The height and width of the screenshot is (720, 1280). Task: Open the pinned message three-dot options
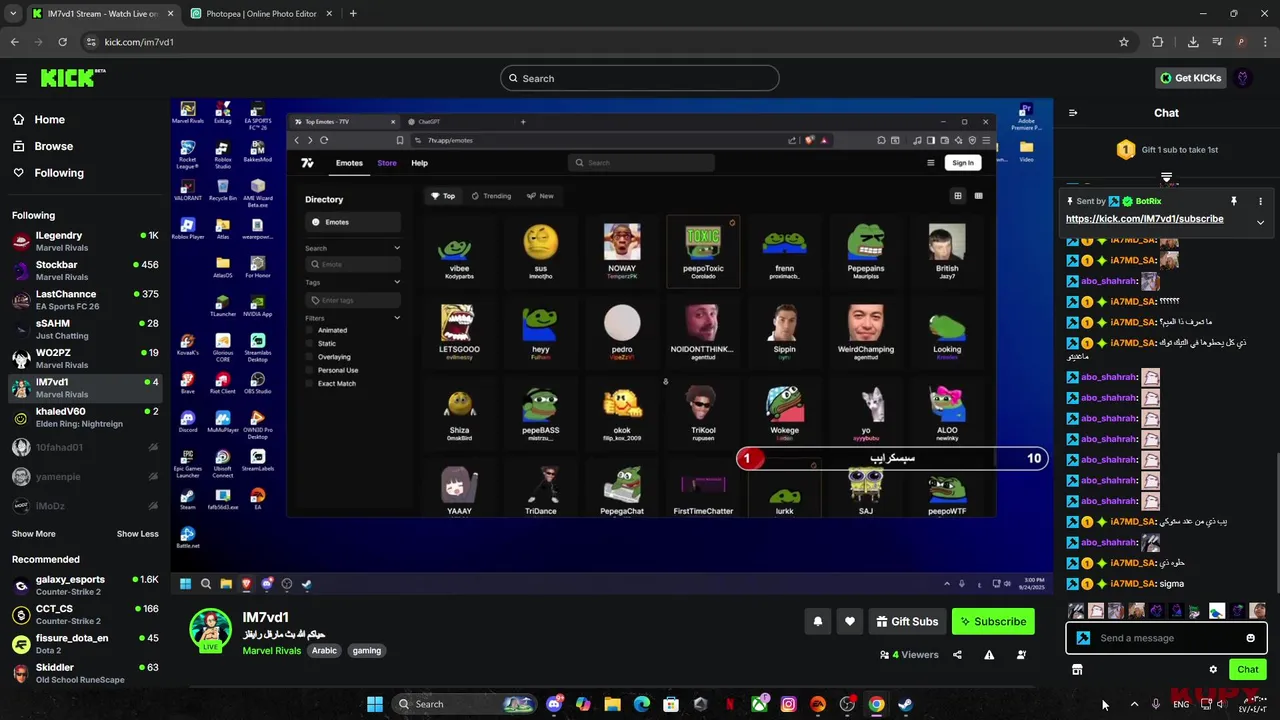tap(1260, 201)
